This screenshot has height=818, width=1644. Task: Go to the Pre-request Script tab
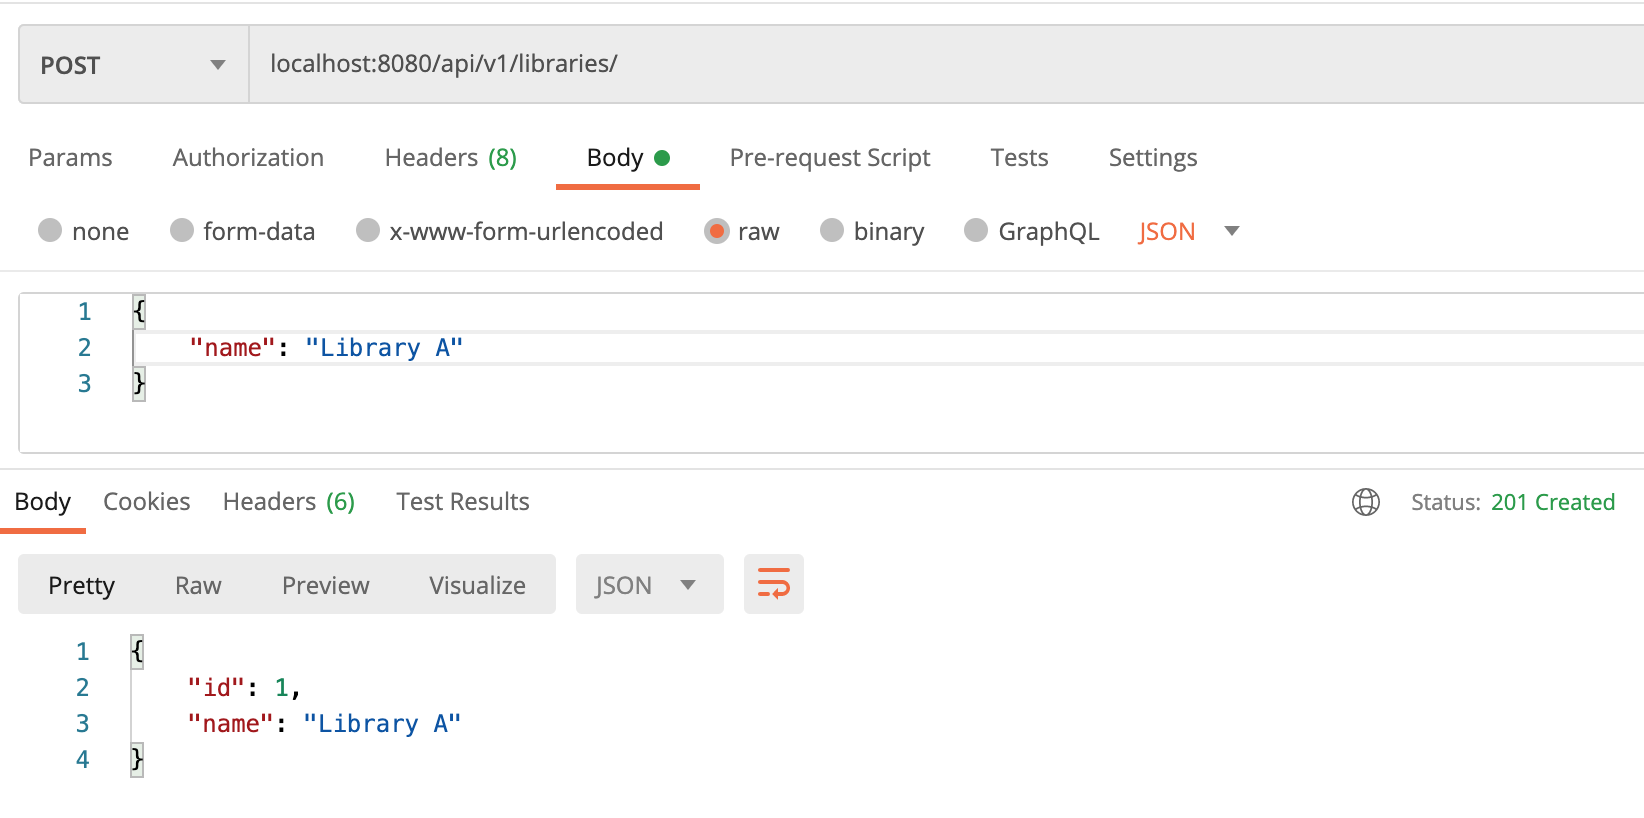tap(829, 158)
